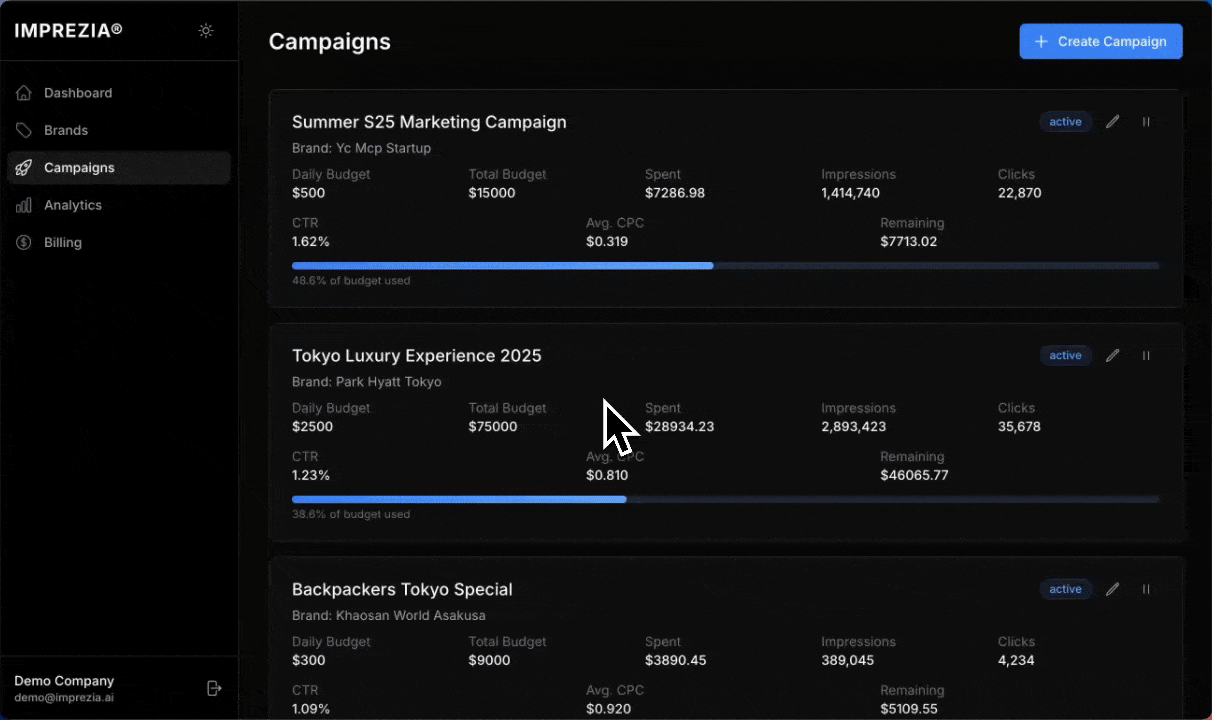
Task: Navigate to Billing in the sidebar
Action: coord(63,242)
